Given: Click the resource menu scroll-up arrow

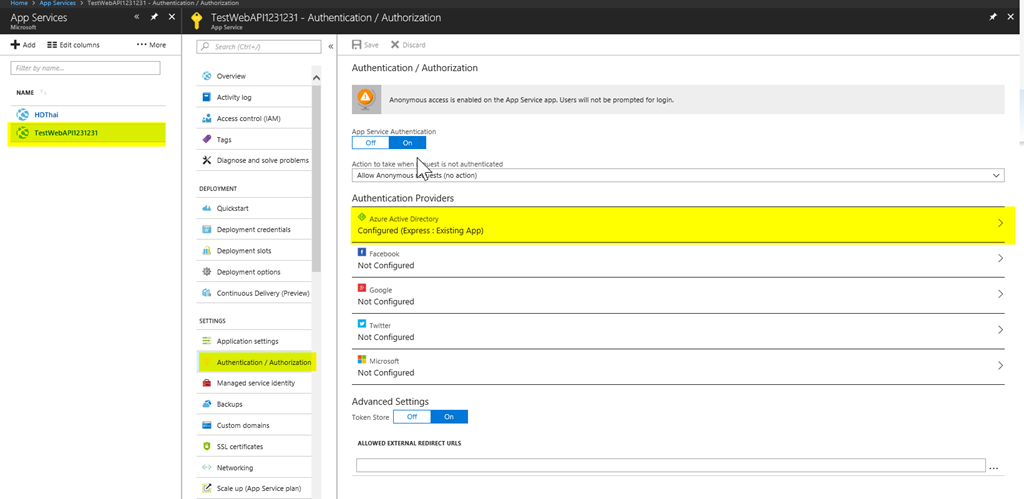Looking at the screenshot, I should pos(317,79).
